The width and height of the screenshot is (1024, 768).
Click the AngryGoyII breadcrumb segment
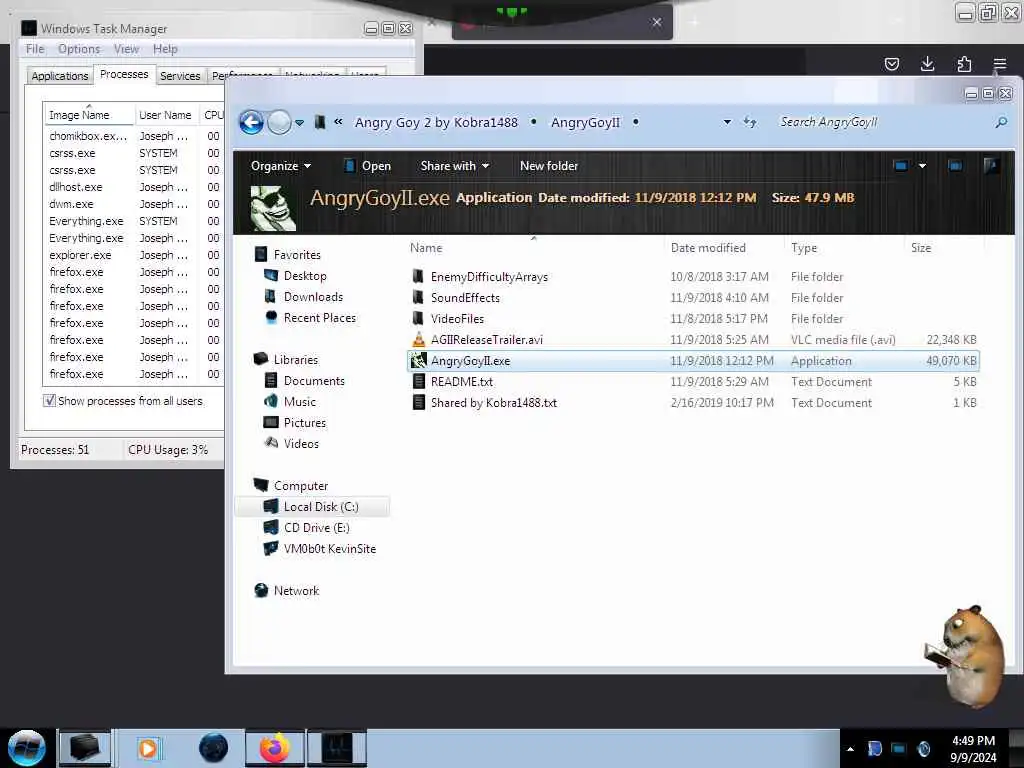[585, 122]
